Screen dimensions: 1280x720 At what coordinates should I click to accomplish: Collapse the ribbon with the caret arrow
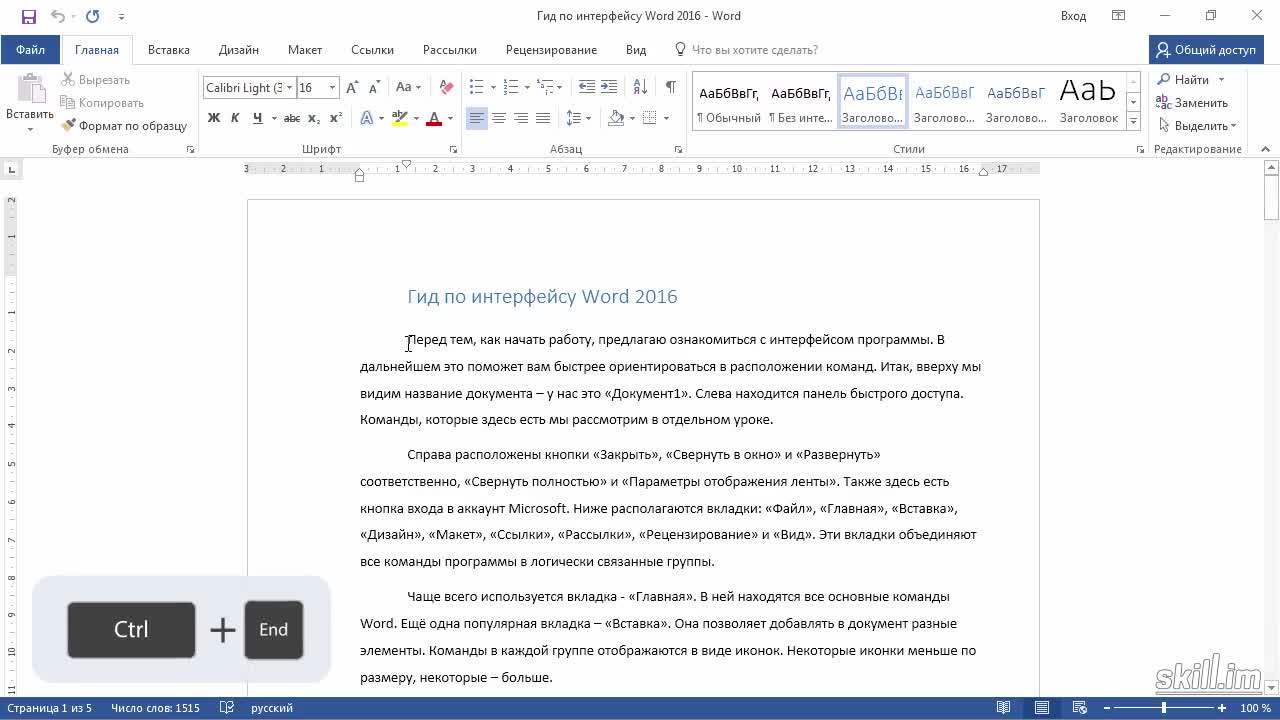1267,150
